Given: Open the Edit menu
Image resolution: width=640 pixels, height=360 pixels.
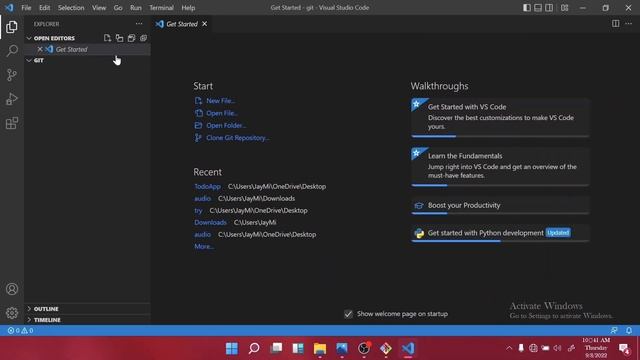Looking at the screenshot, I should pyautogui.click(x=44, y=7).
